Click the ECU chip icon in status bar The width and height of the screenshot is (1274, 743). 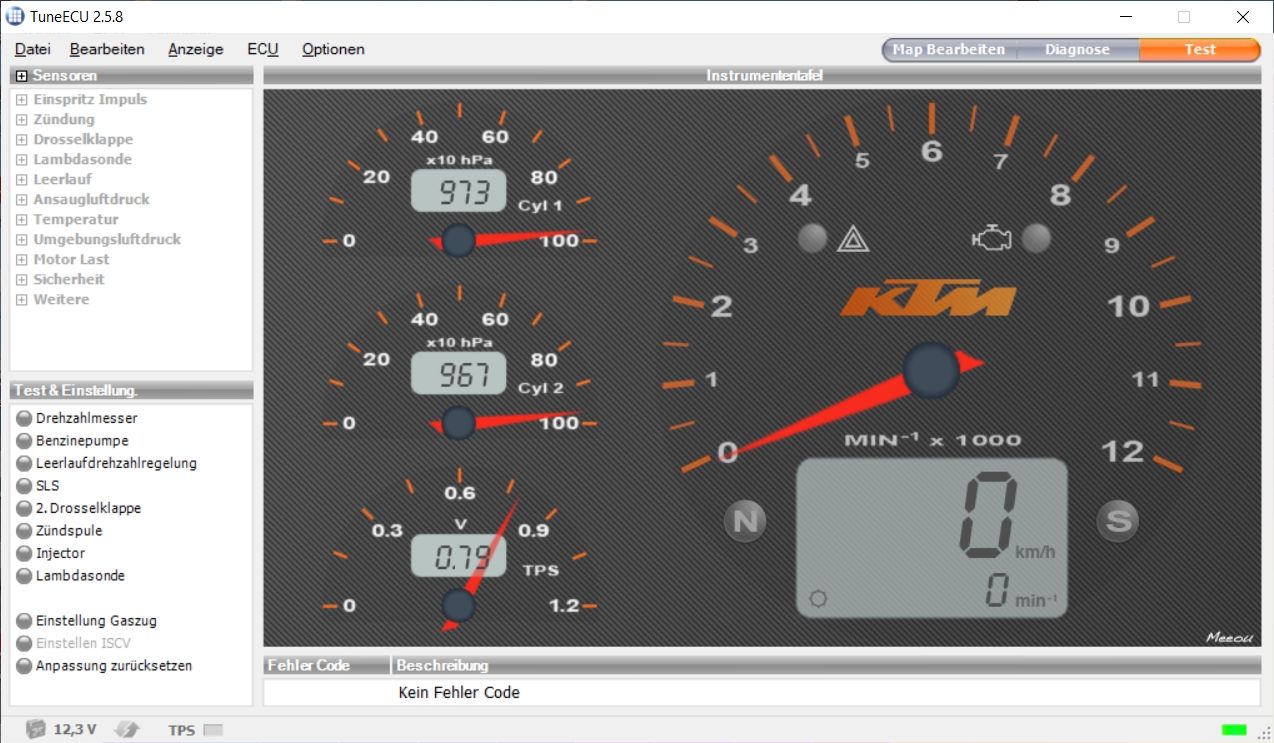coord(36,729)
